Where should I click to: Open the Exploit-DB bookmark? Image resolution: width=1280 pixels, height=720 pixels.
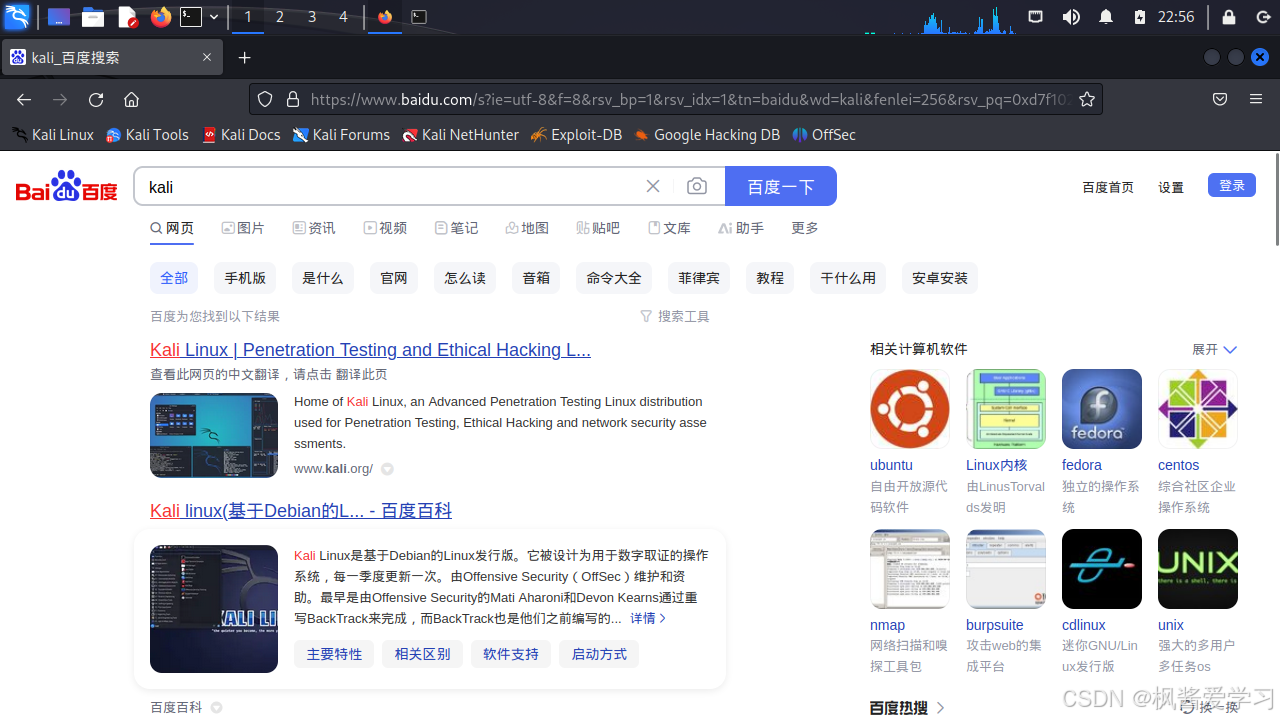coord(576,135)
